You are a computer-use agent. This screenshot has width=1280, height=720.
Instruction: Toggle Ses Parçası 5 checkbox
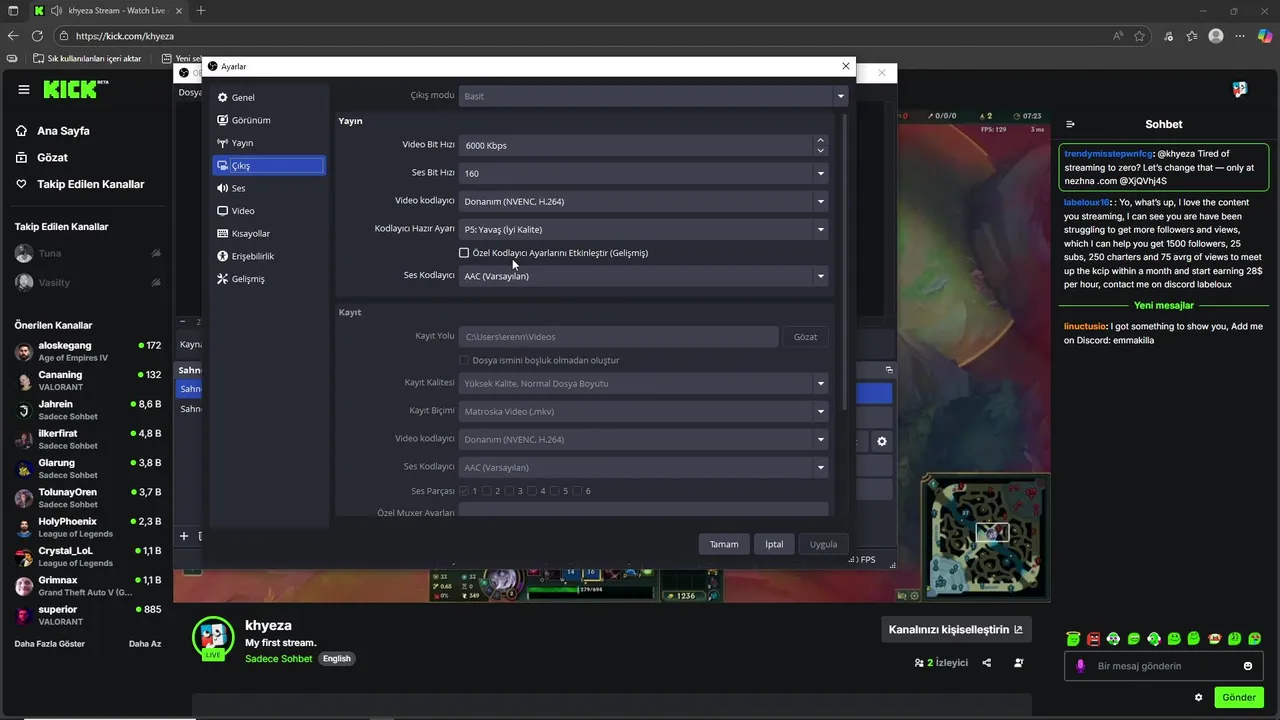[555, 491]
